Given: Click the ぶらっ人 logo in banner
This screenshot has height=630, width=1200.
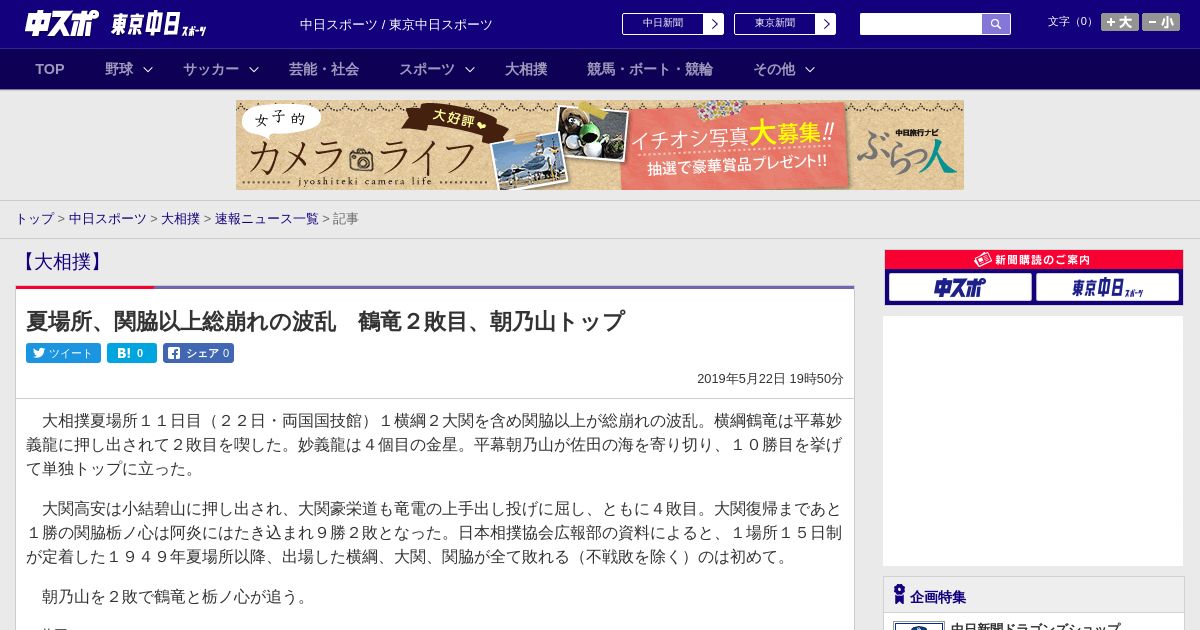Looking at the screenshot, I should coord(907,152).
